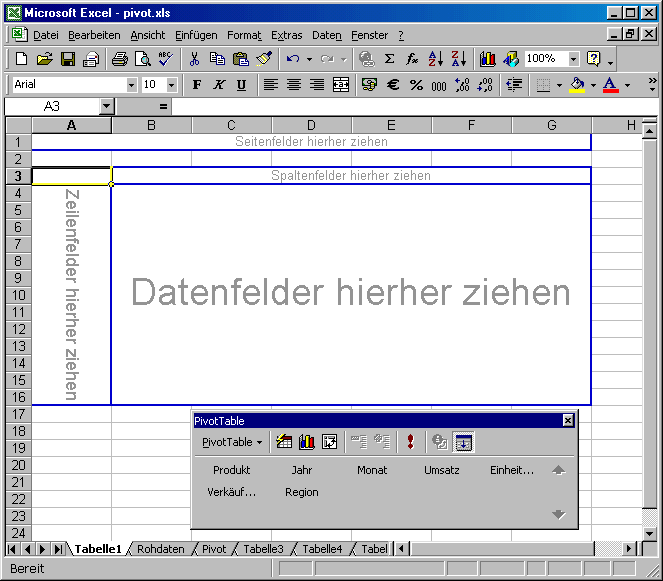Click the Cut scissors icon

[194, 59]
